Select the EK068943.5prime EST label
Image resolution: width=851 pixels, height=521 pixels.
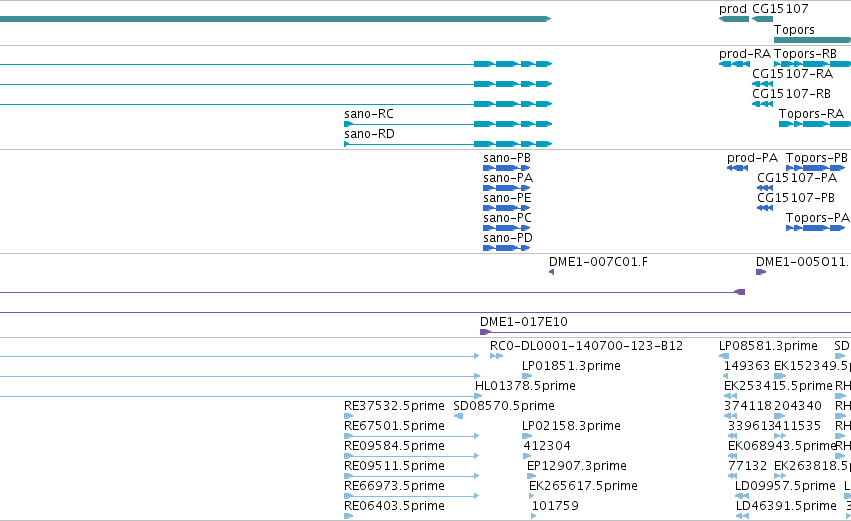click(782, 446)
